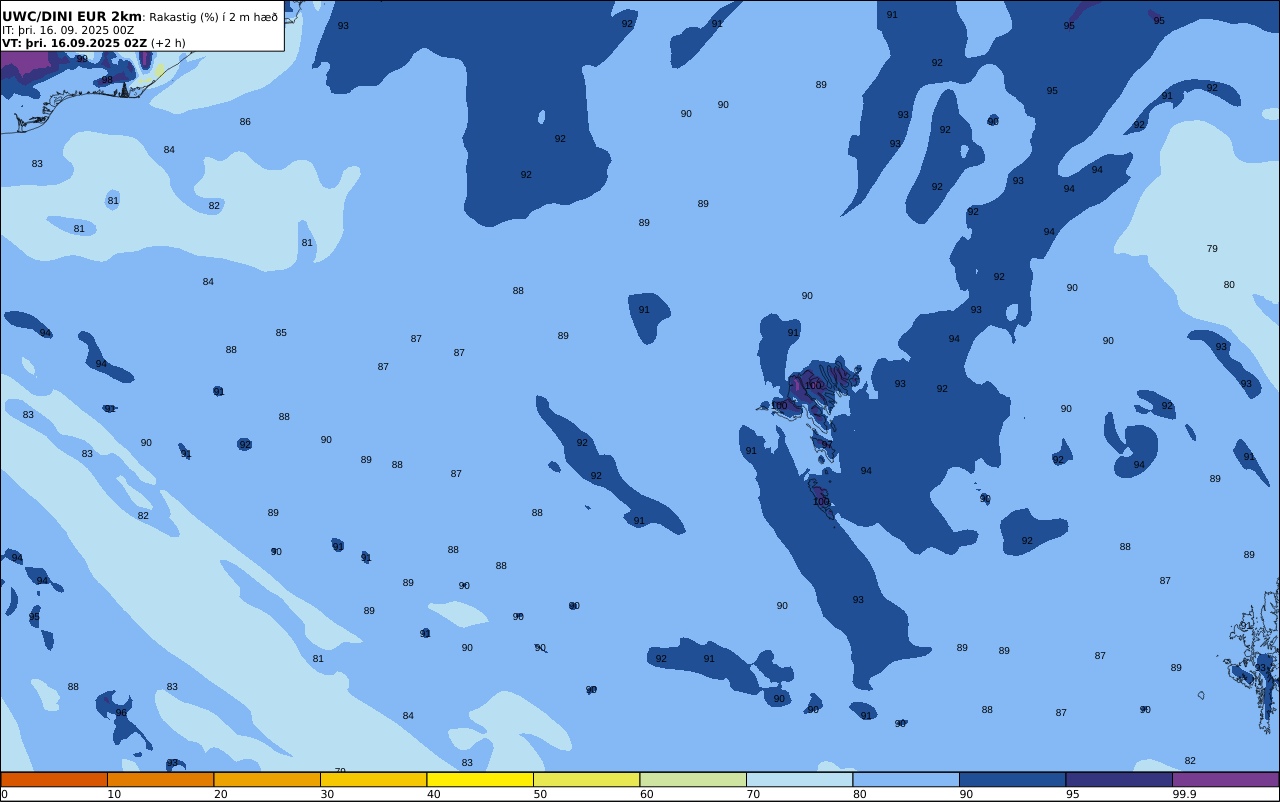Click the map title 'UWC/DINI EUR 2km'

click(x=72, y=17)
